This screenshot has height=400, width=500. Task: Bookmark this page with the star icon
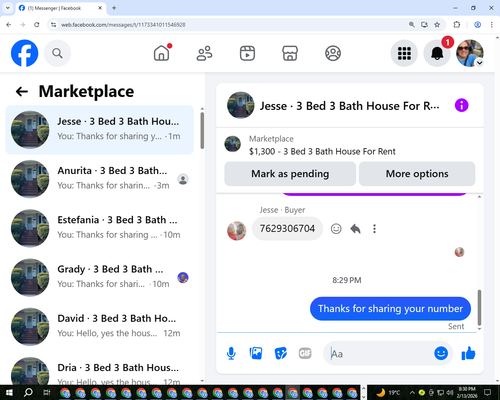pyautogui.click(x=437, y=25)
